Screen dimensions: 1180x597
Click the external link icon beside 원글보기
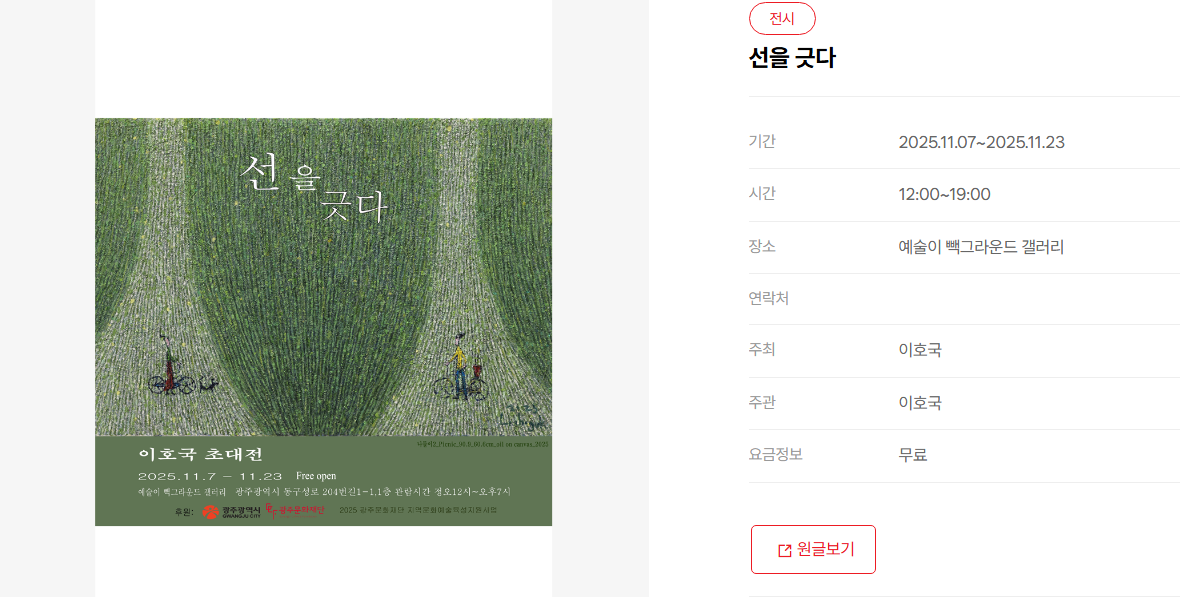click(x=784, y=550)
